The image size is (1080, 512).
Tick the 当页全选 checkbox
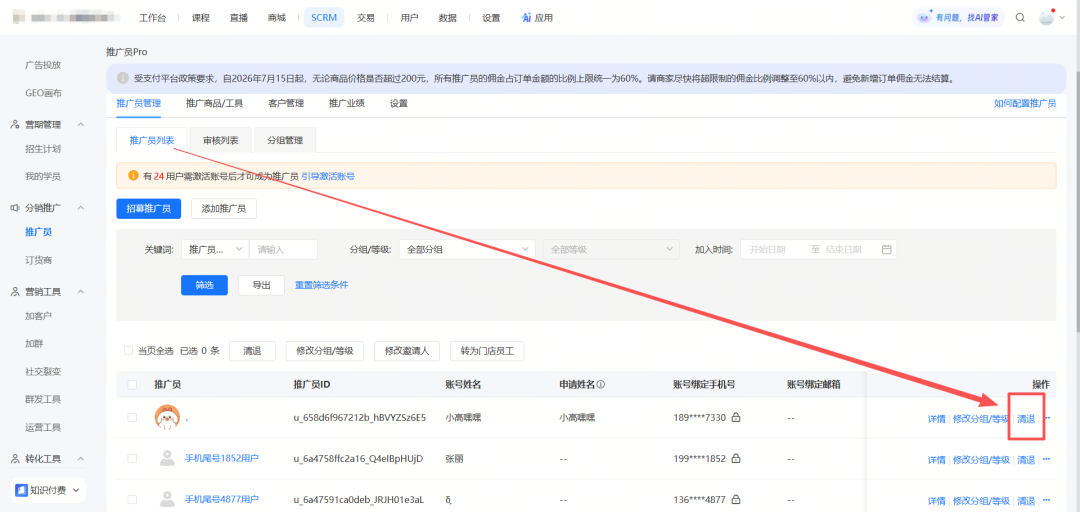(128, 351)
